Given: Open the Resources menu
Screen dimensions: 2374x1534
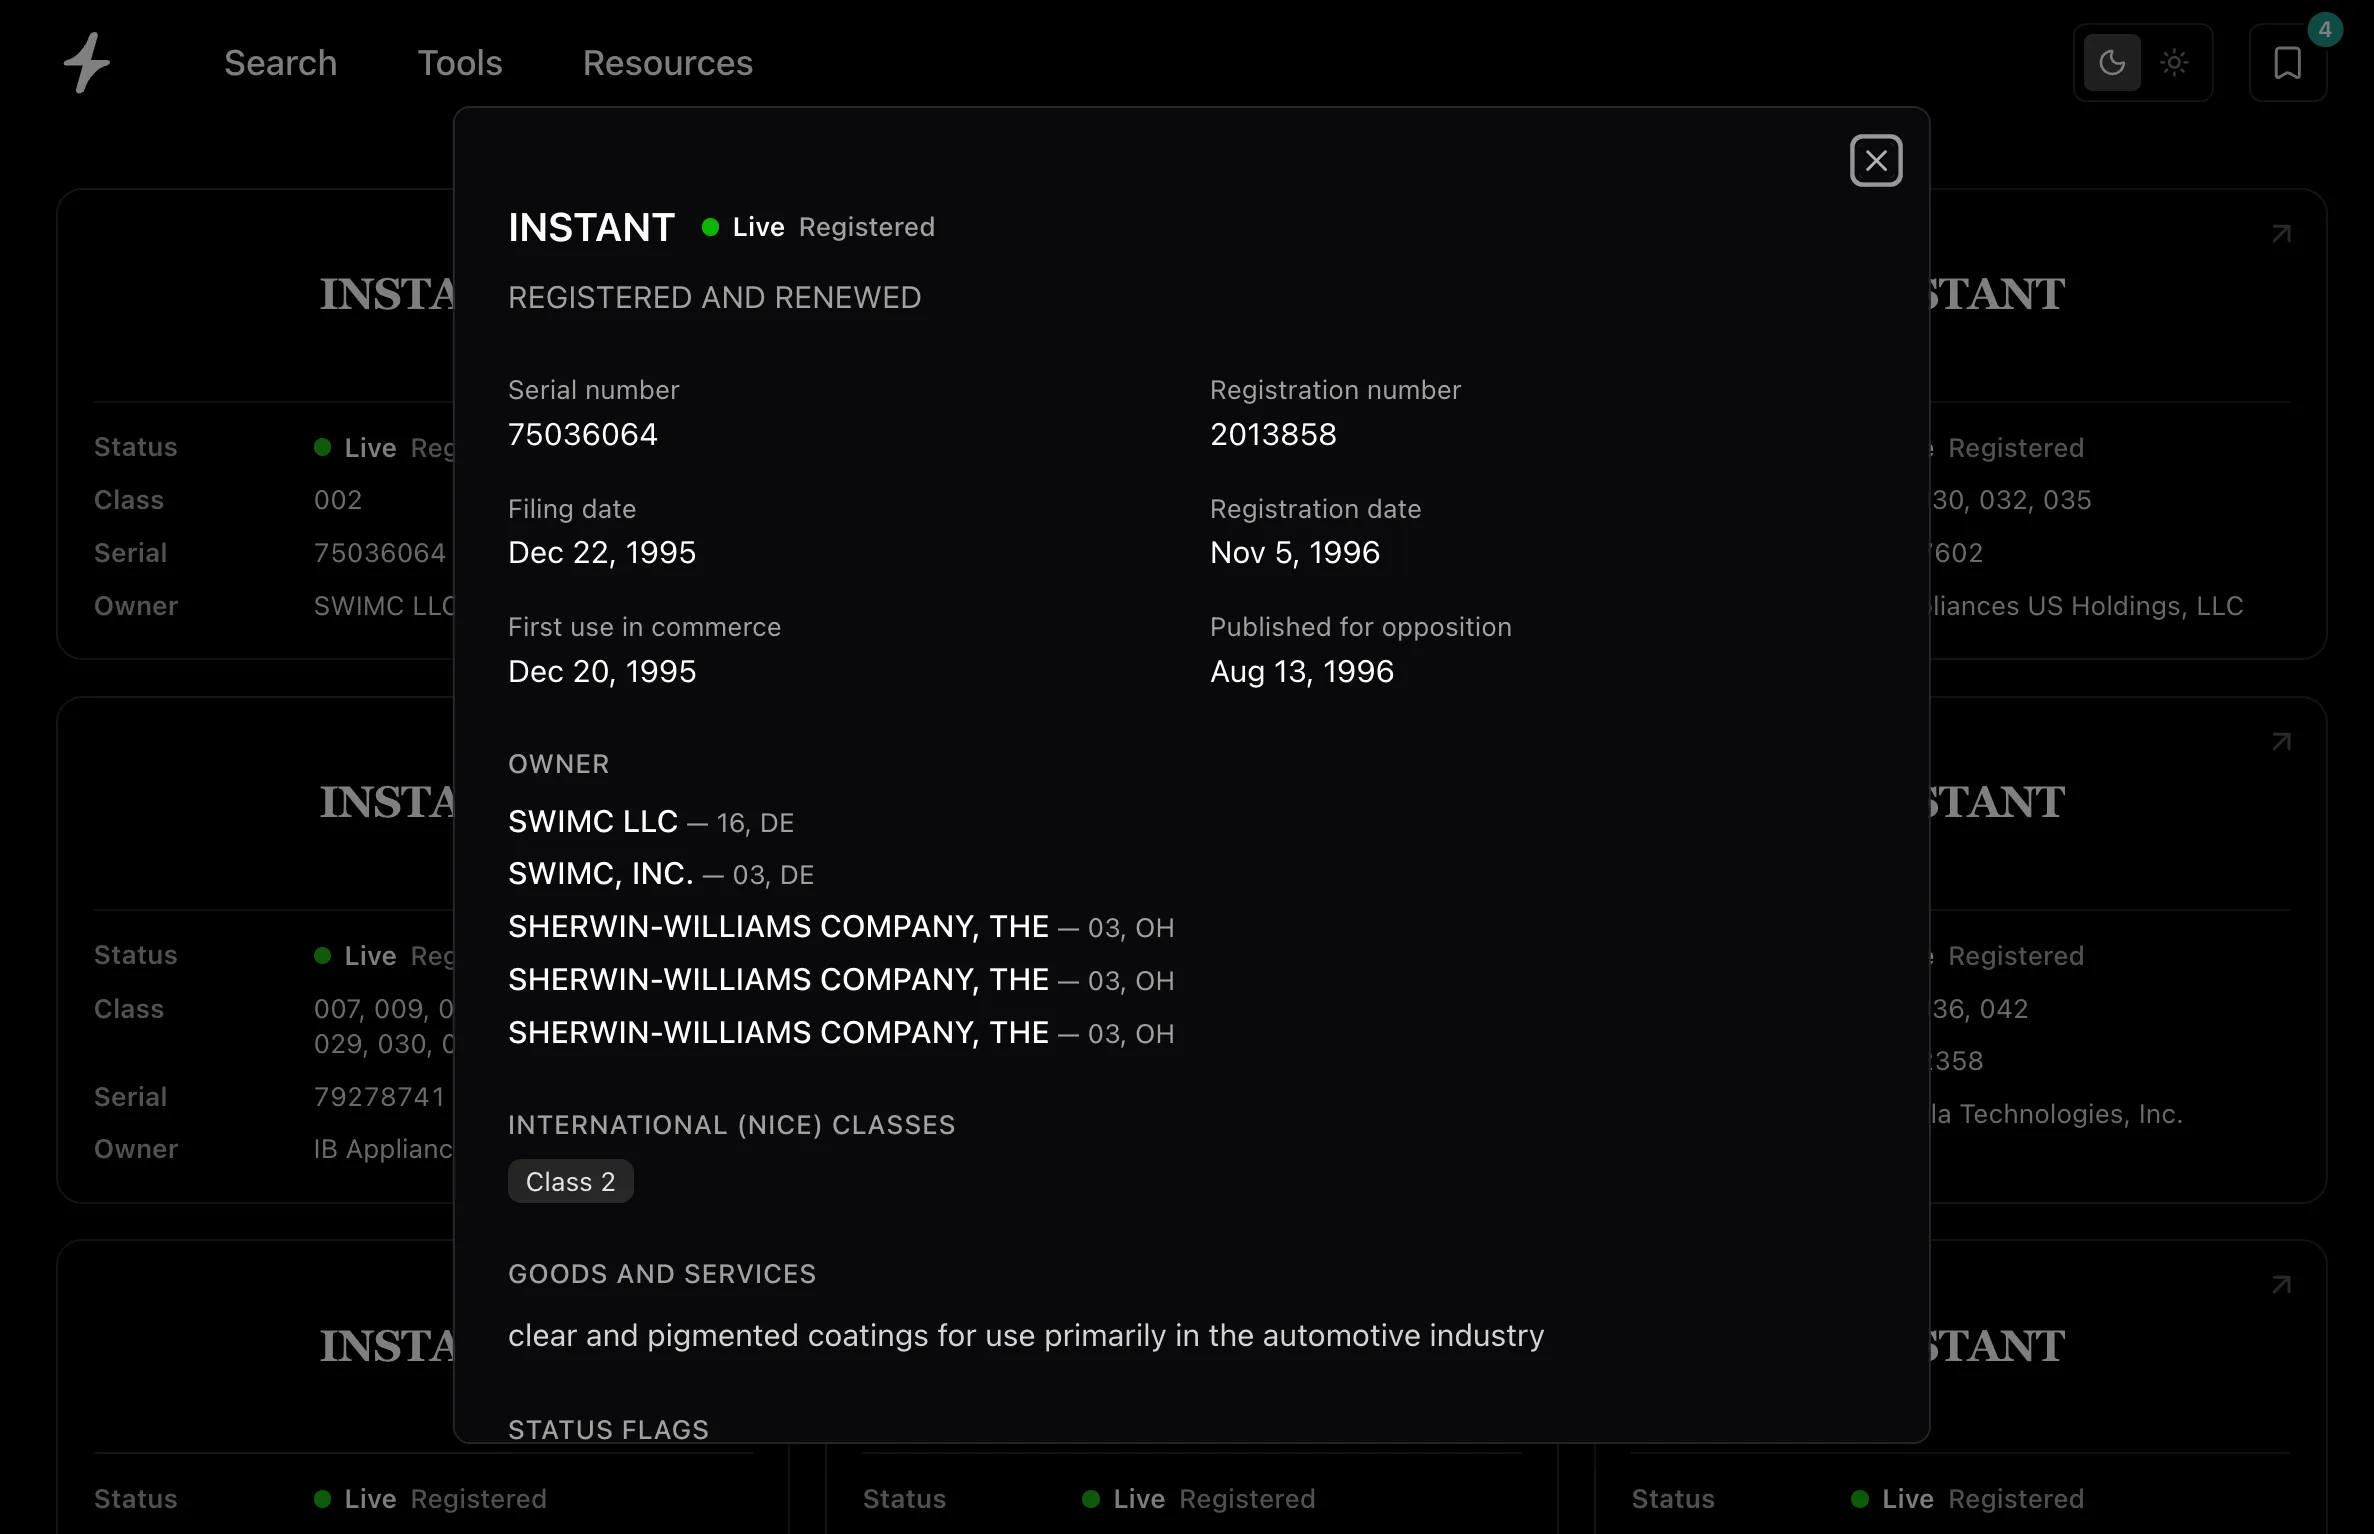Looking at the screenshot, I should point(668,63).
